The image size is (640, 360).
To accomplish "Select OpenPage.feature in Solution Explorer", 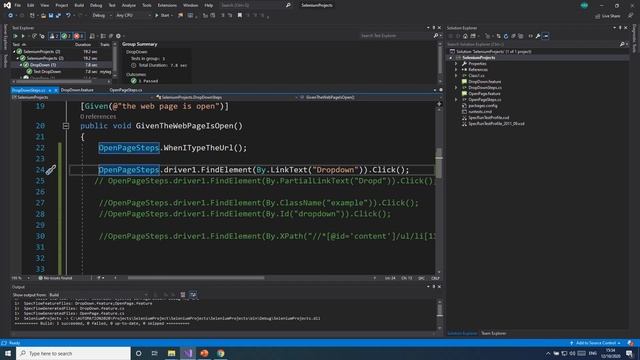I will (x=484, y=94).
